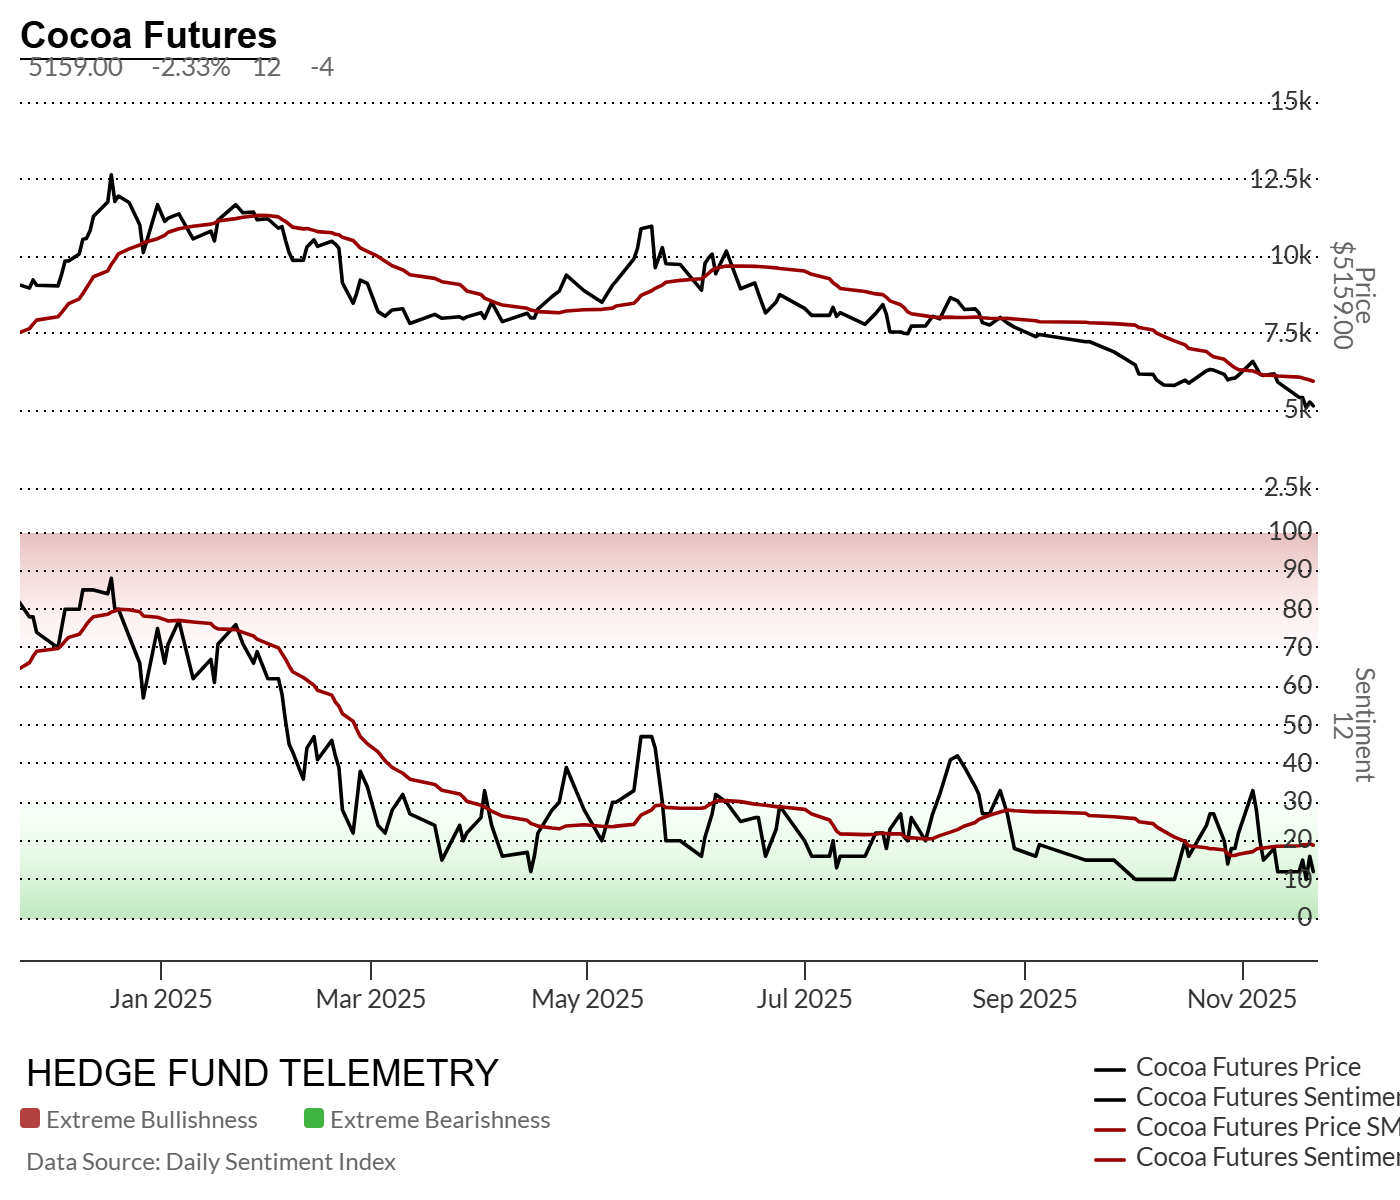Image resolution: width=1400 pixels, height=1200 pixels.
Task: Select the Nov 2025 x-axis label
Action: click(x=1242, y=999)
